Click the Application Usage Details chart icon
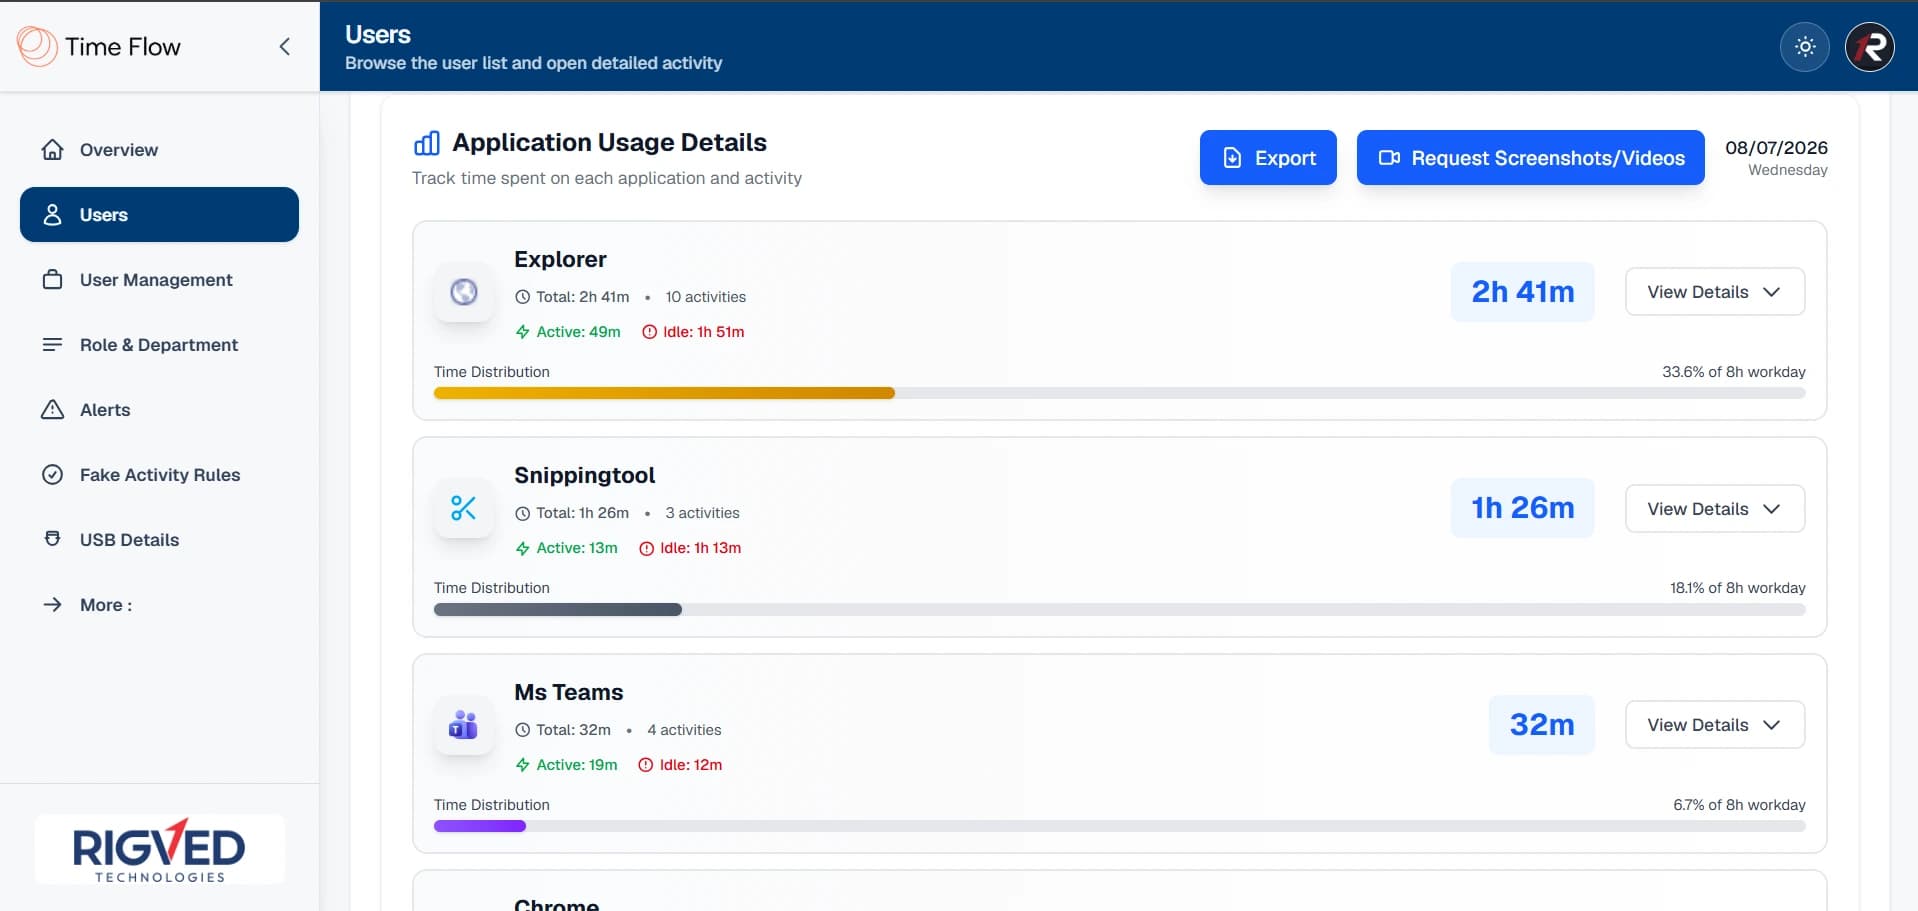Image resolution: width=1918 pixels, height=911 pixels. 427,143
